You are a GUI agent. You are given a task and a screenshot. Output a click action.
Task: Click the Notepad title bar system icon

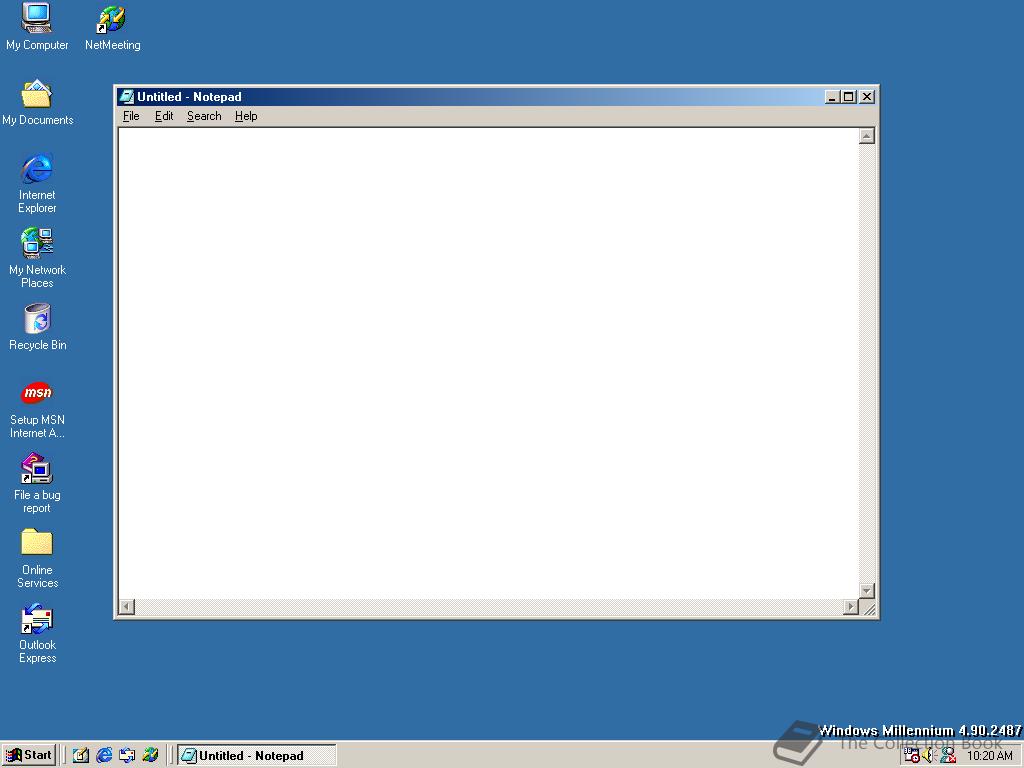[127, 97]
